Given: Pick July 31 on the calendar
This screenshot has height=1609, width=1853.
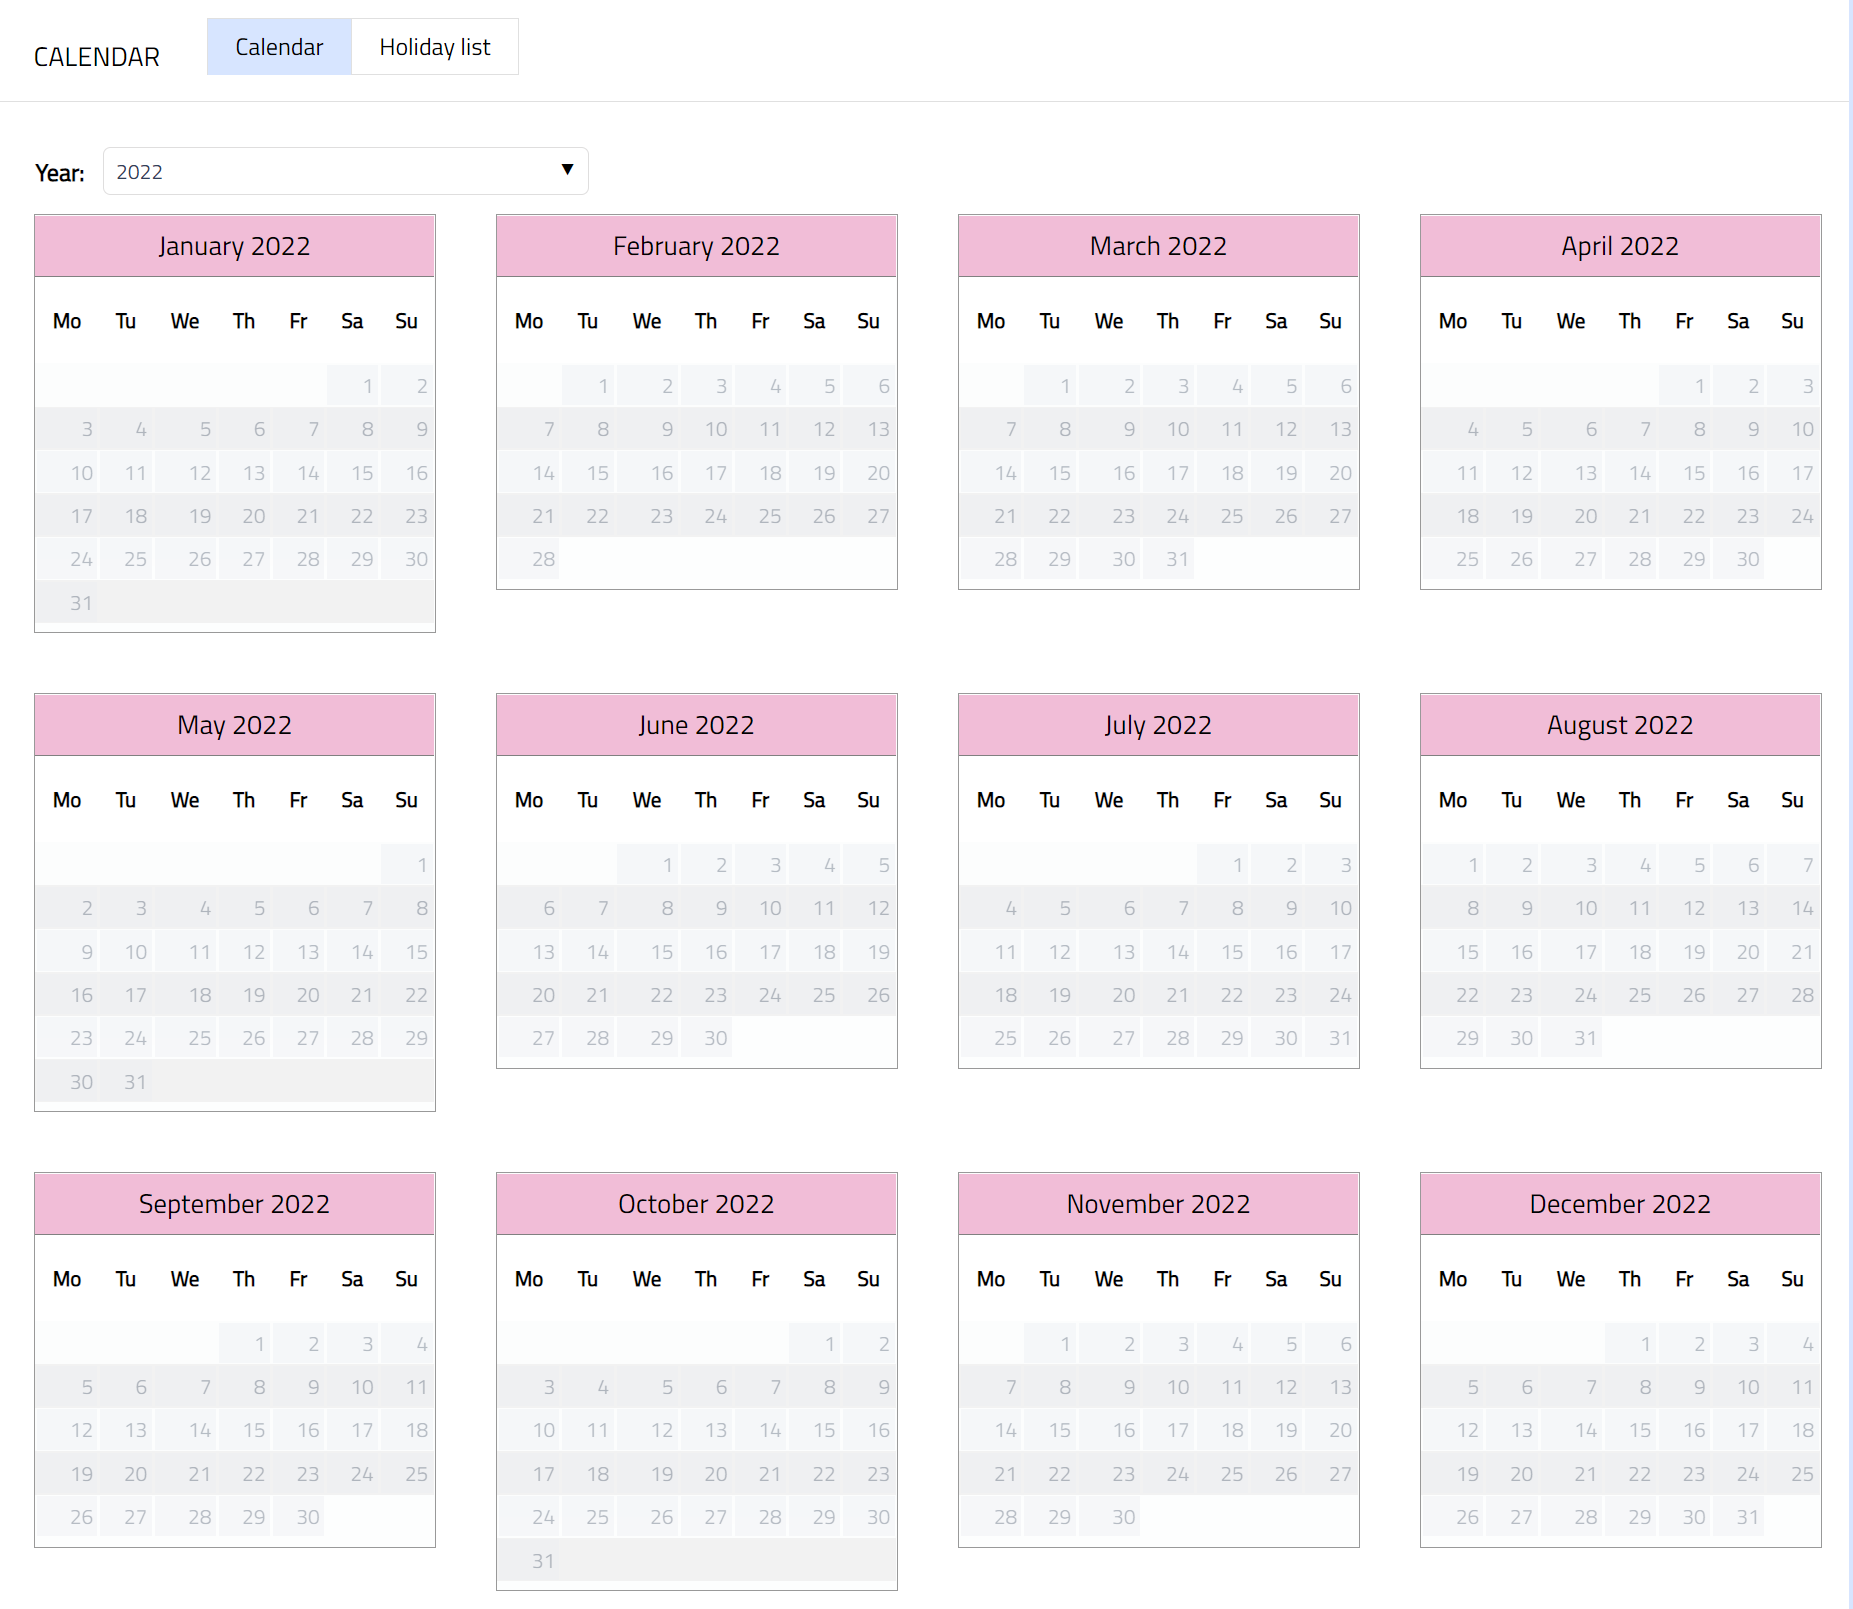Looking at the screenshot, I should coord(1339,1038).
